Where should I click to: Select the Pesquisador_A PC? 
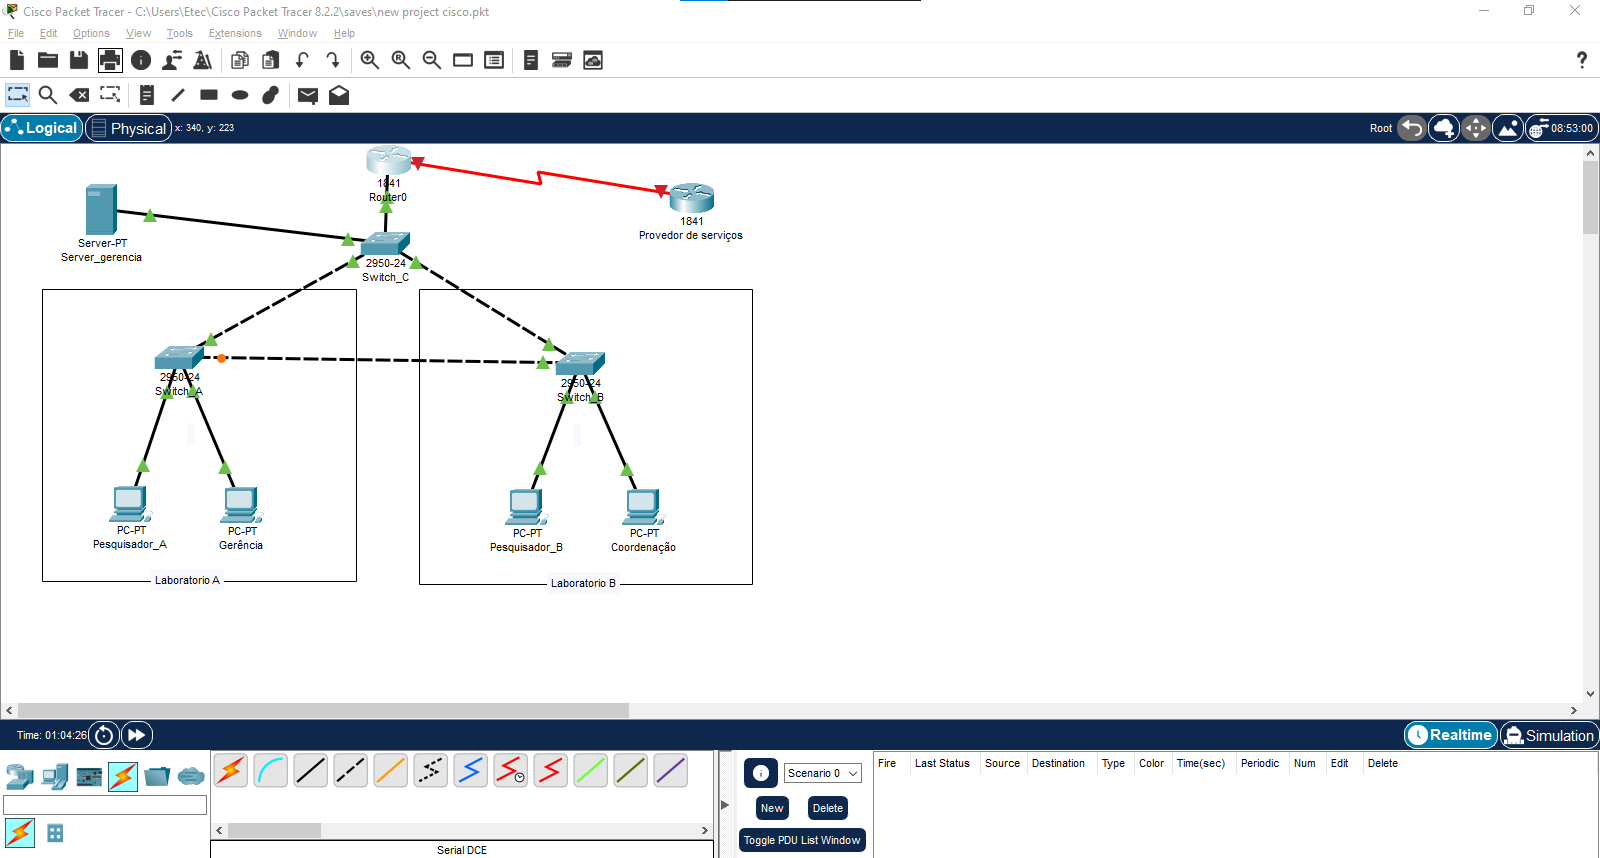tap(130, 505)
